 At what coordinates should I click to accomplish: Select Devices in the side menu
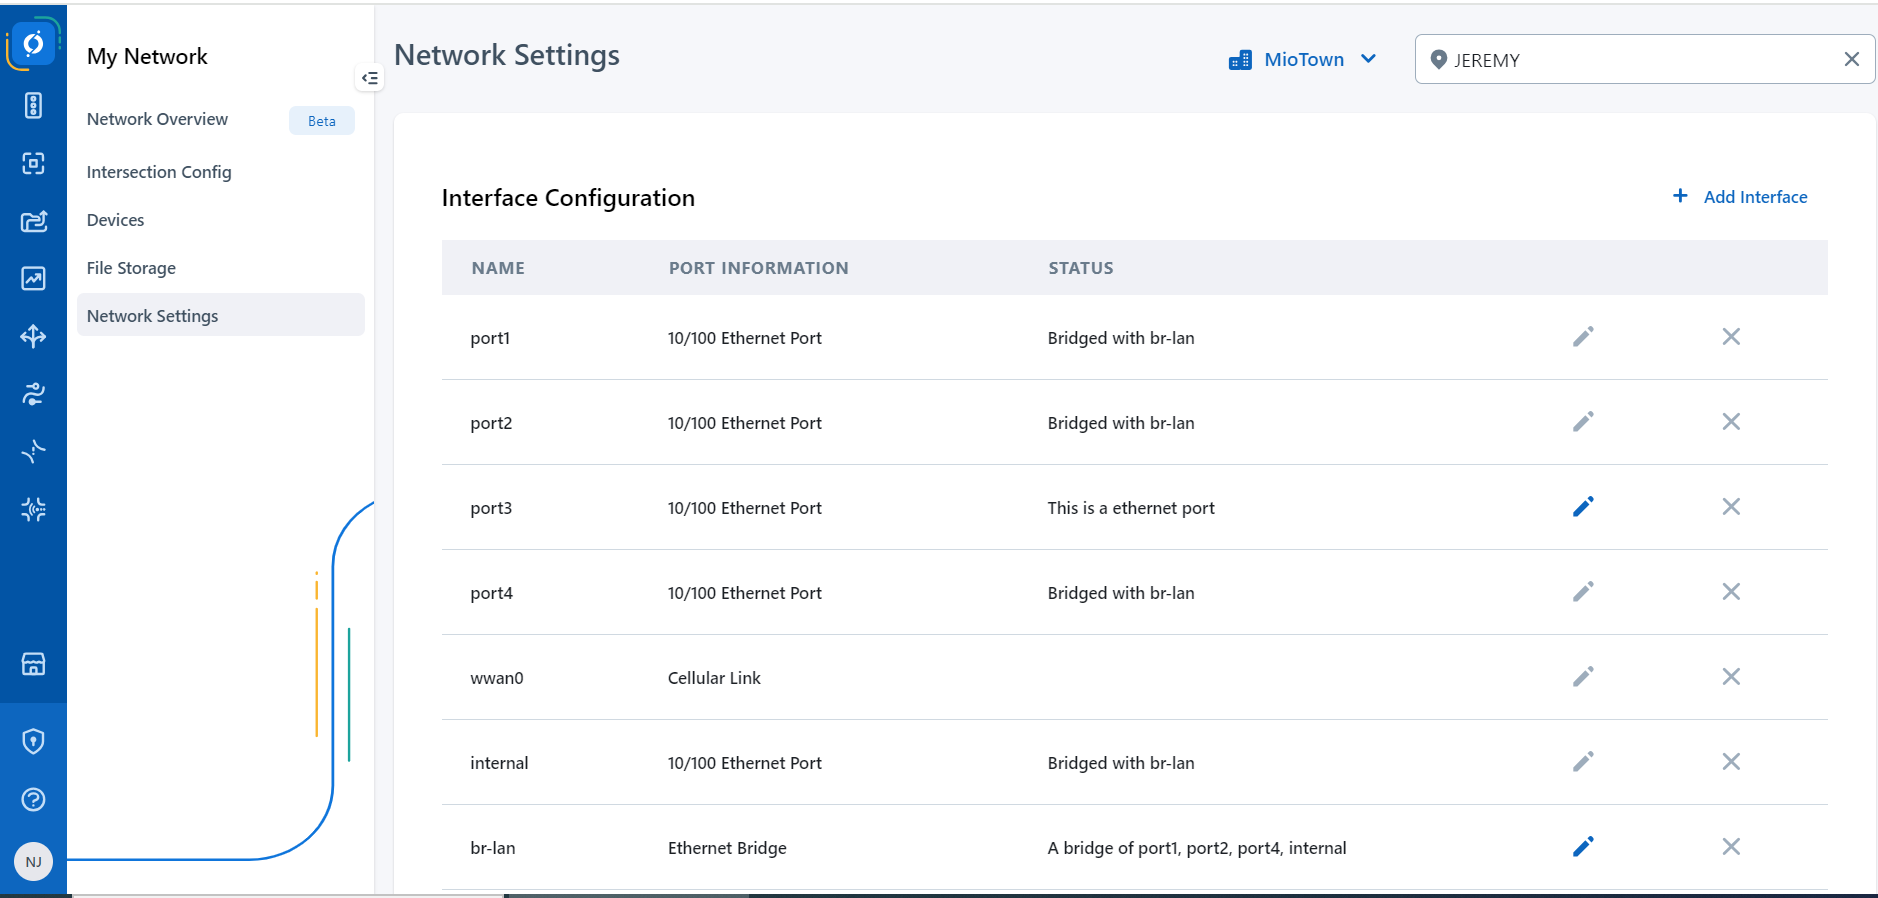coord(115,220)
